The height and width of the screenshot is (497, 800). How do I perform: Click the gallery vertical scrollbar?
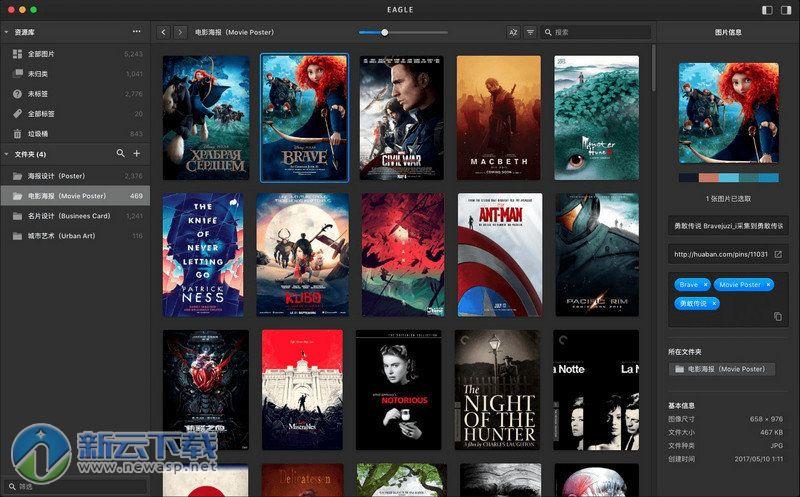(x=654, y=69)
